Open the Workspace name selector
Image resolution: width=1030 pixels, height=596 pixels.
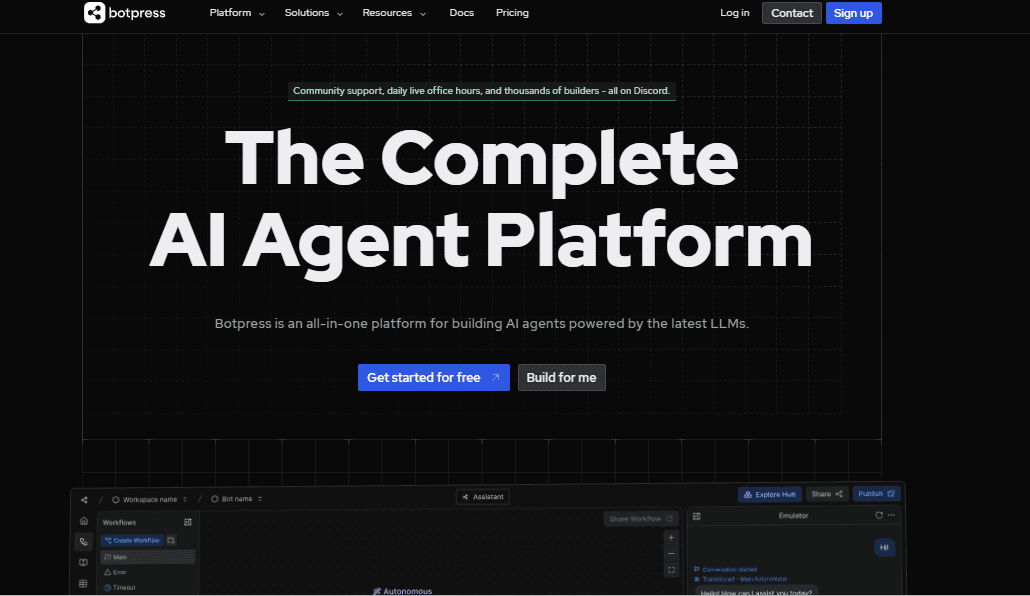tap(150, 499)
